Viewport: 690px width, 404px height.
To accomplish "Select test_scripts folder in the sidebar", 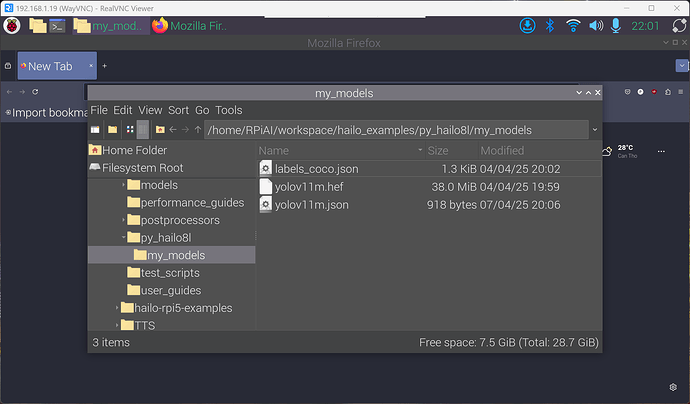I will [163, 272].
